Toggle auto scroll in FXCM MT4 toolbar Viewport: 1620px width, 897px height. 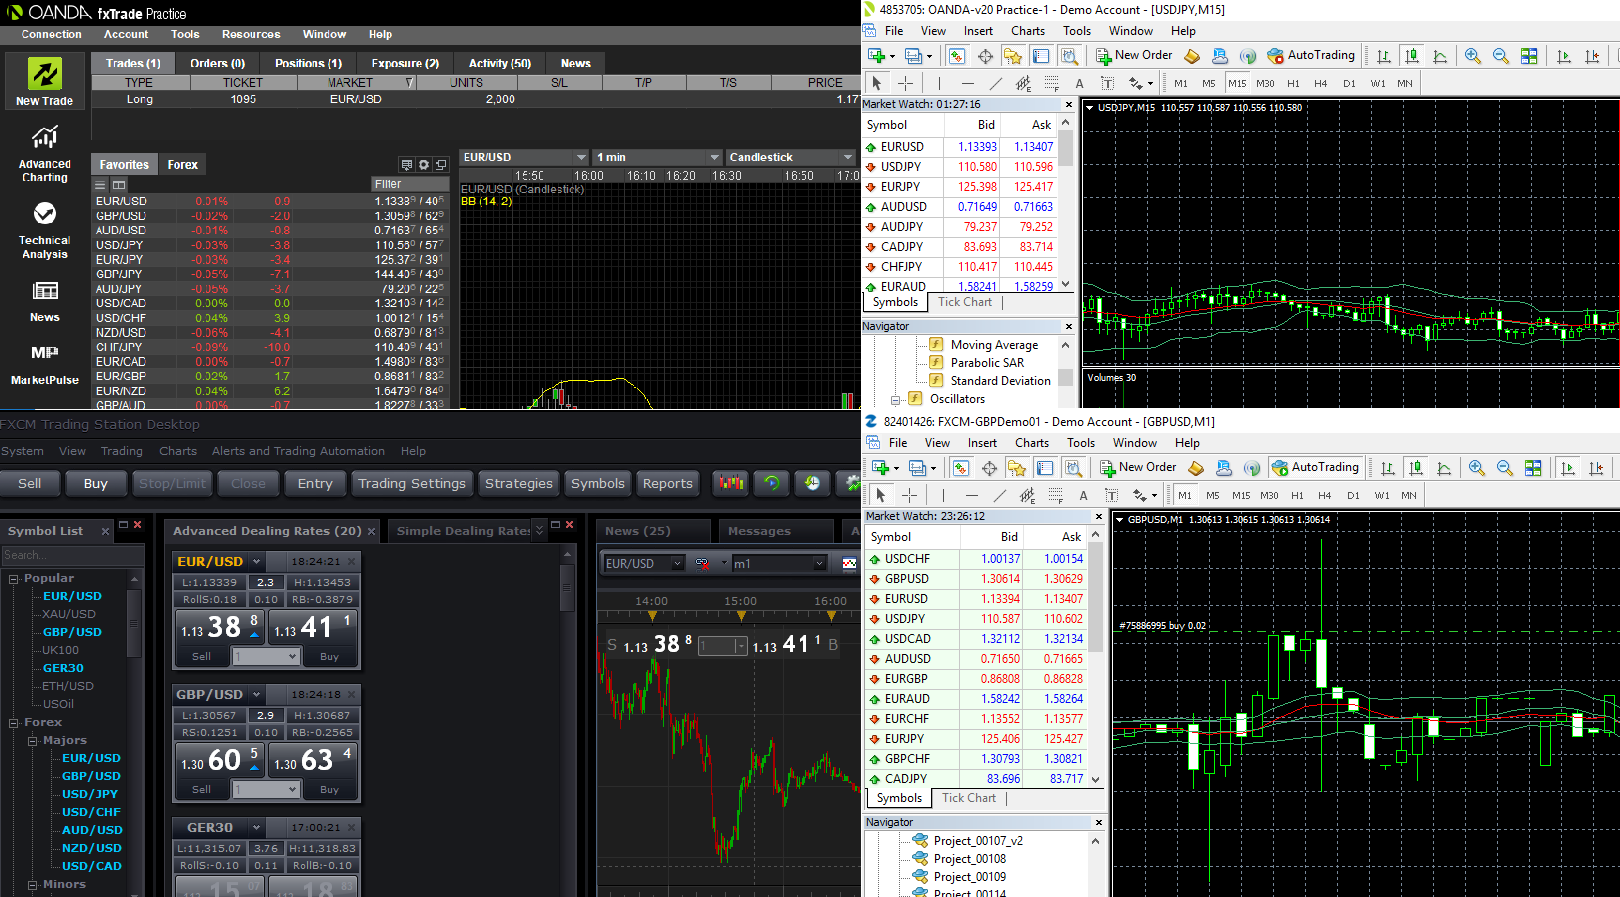pyautogui.click(x=1568, y=468)
